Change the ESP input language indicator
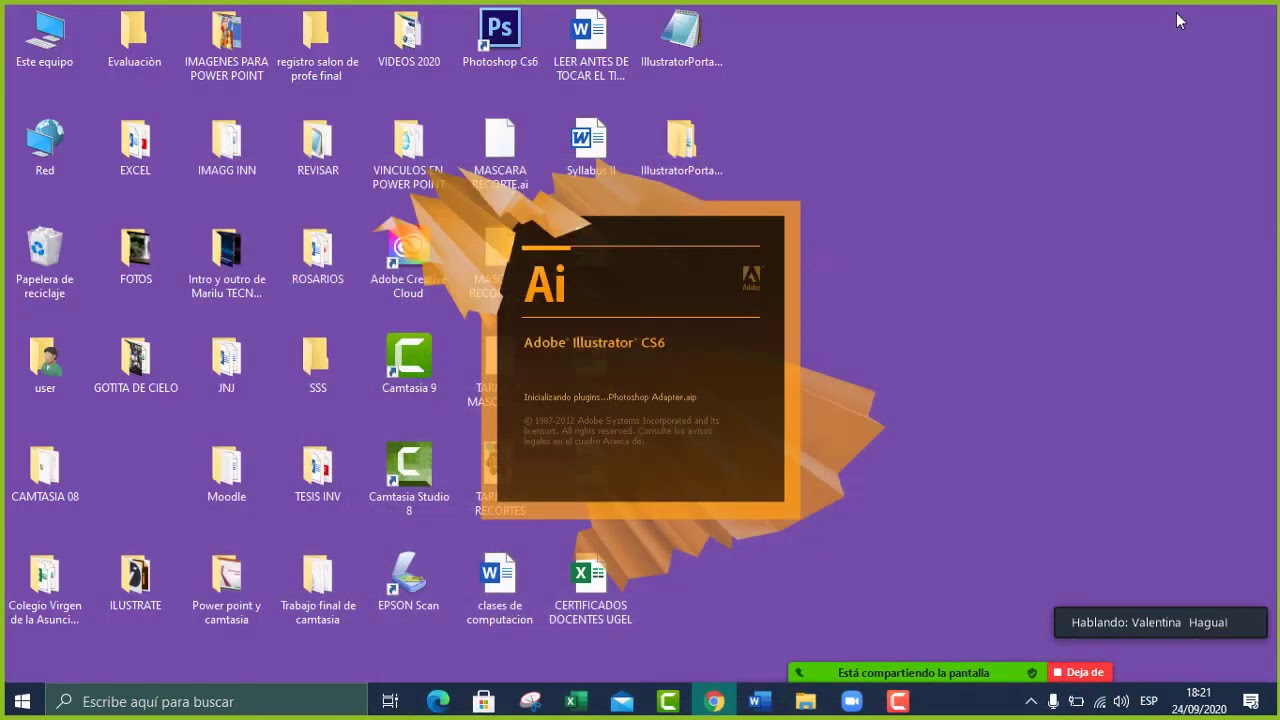The image size is (1280, 720). [1149, 701]
